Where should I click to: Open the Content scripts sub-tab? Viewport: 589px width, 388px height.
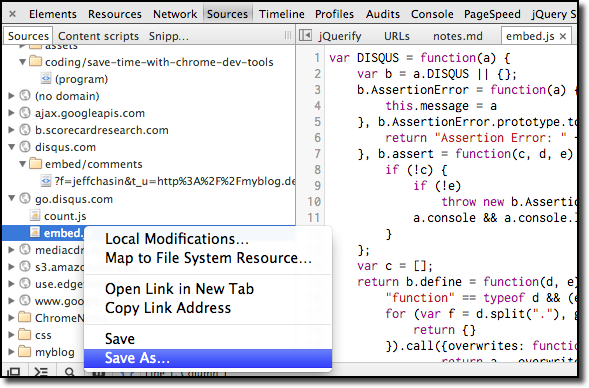pos(98,36)
